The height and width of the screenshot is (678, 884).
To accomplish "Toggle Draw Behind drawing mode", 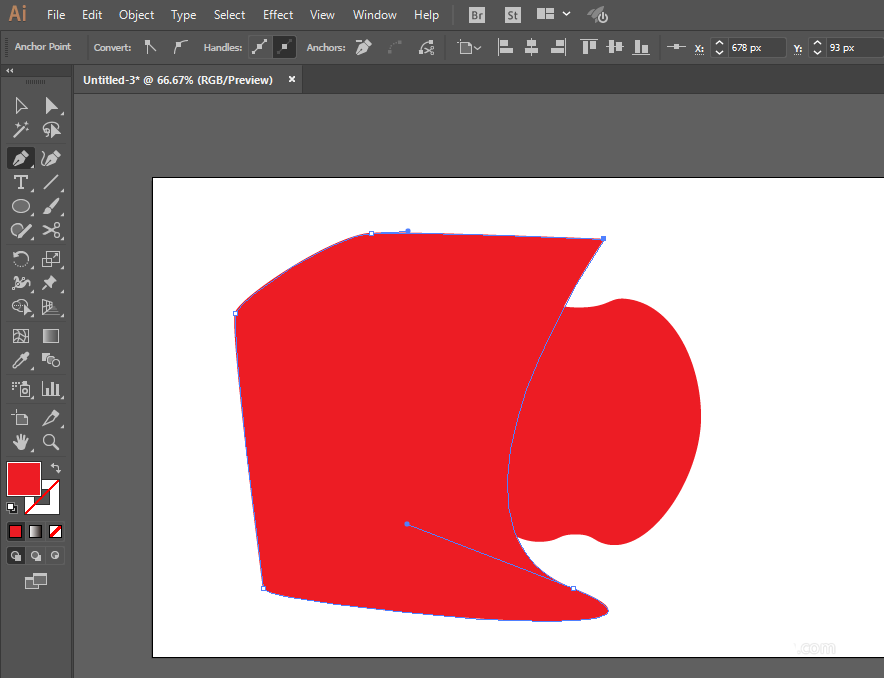I will (36, 556).
